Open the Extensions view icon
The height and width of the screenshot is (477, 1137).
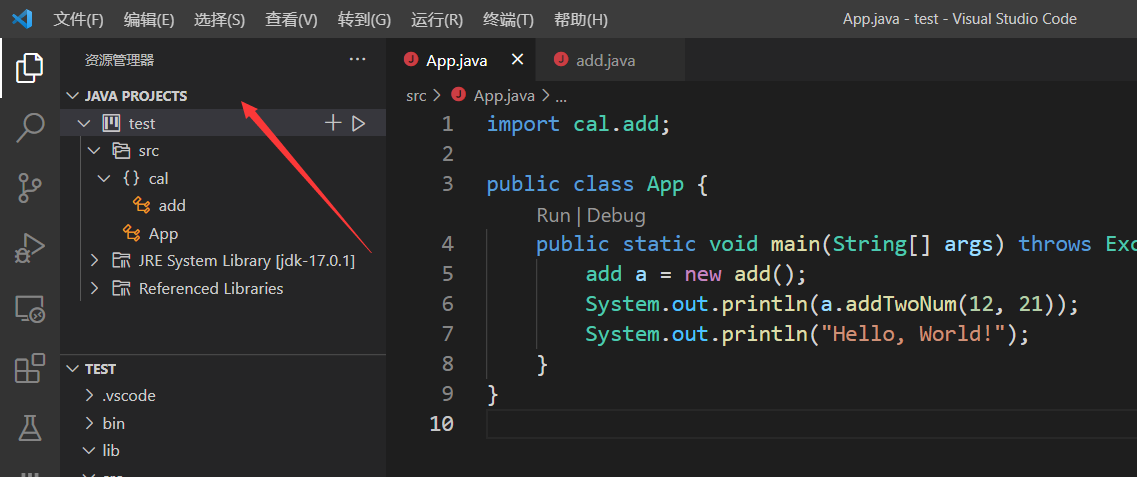[30, 369]
